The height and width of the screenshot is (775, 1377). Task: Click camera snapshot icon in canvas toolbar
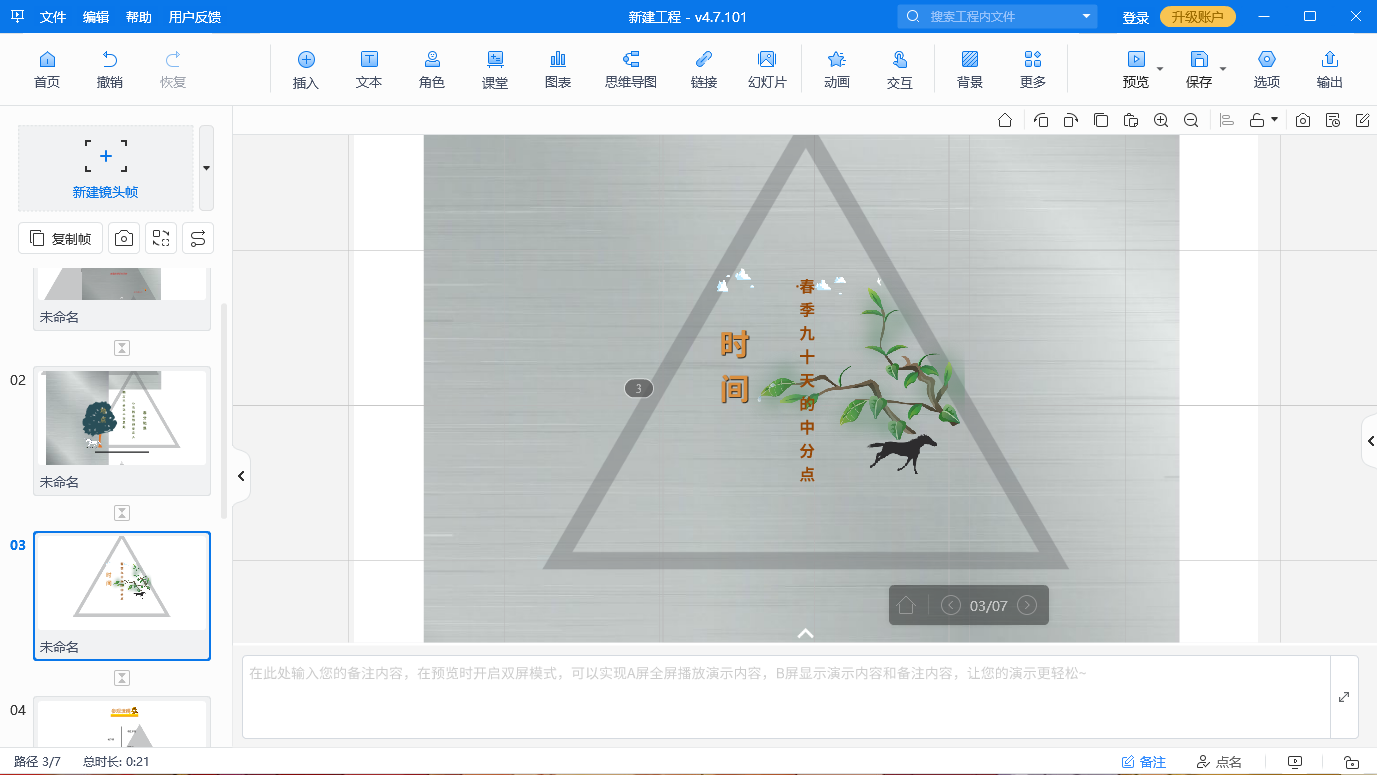pos(1303,120)
